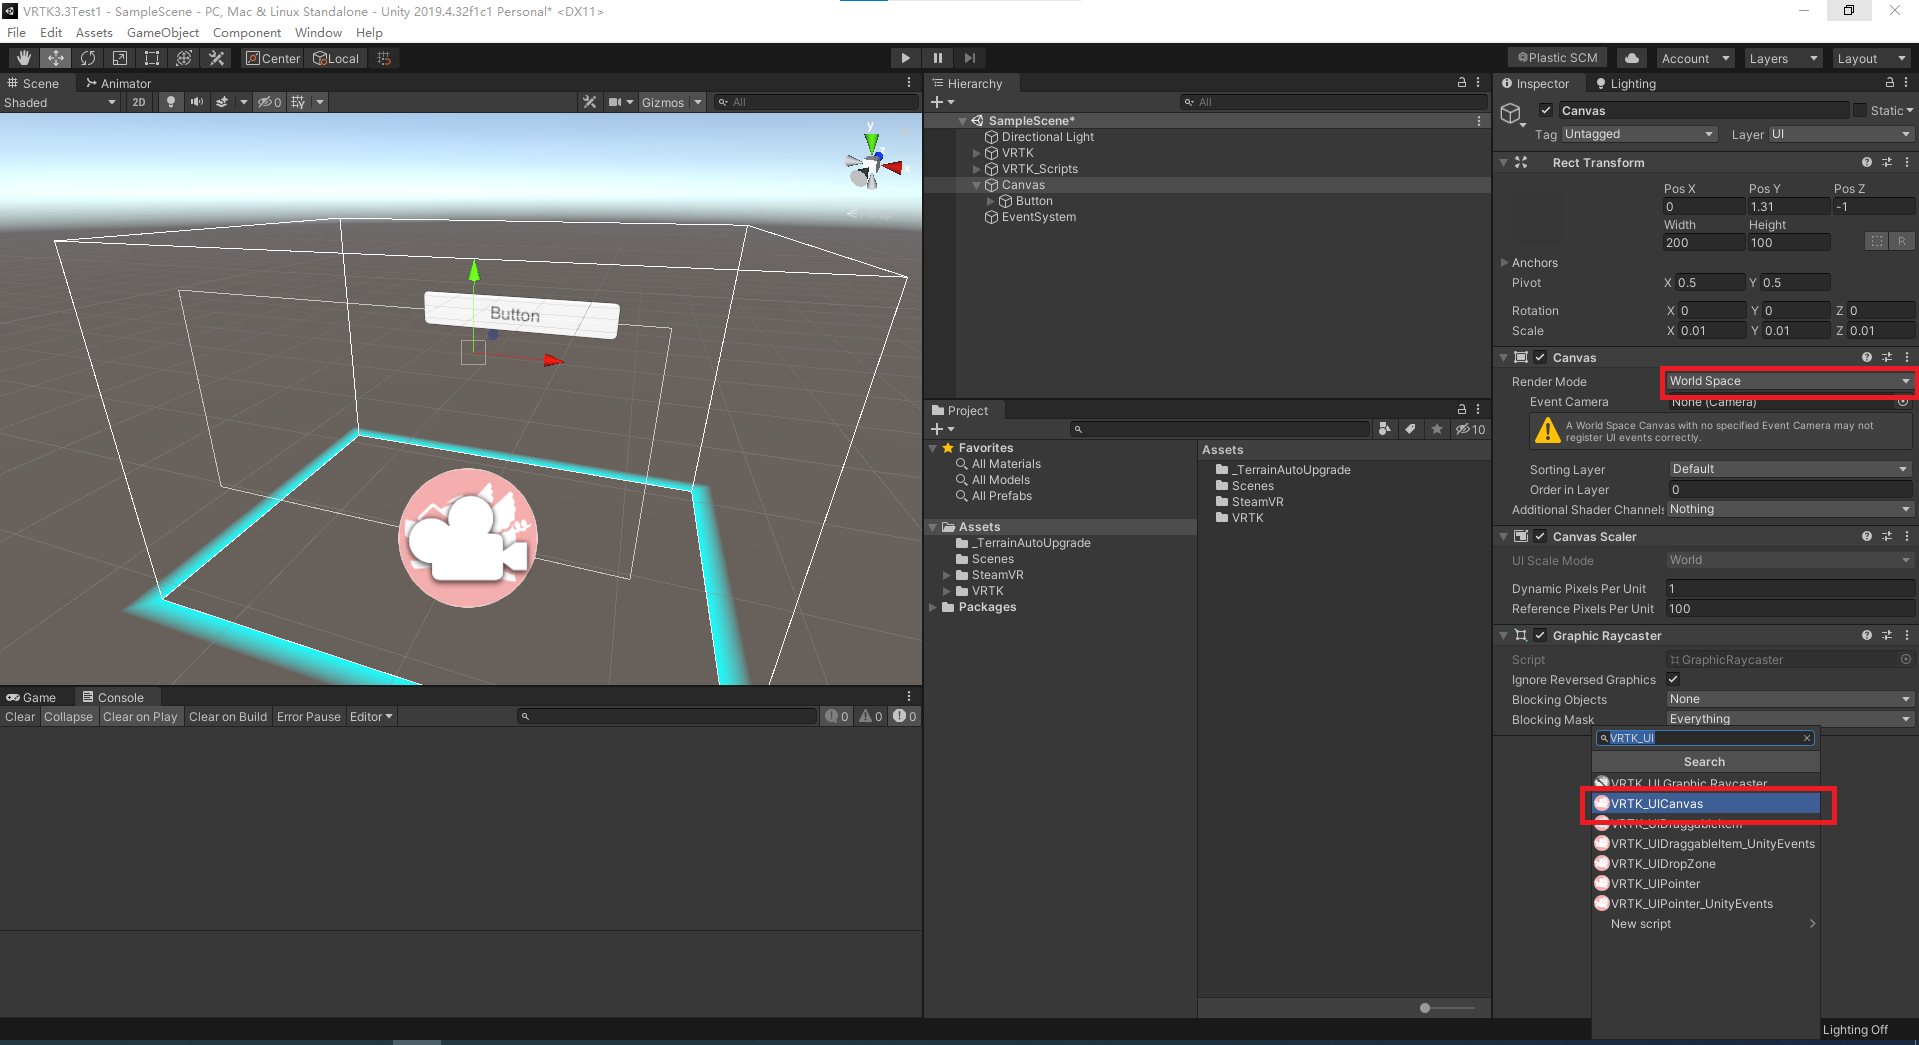Click the grid snapping icon
1919x1045 pixels.
click(384, 58)
